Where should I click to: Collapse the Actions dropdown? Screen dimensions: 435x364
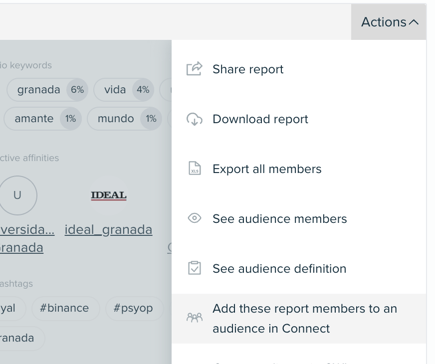pyautogui.click(x=389, y=22)
